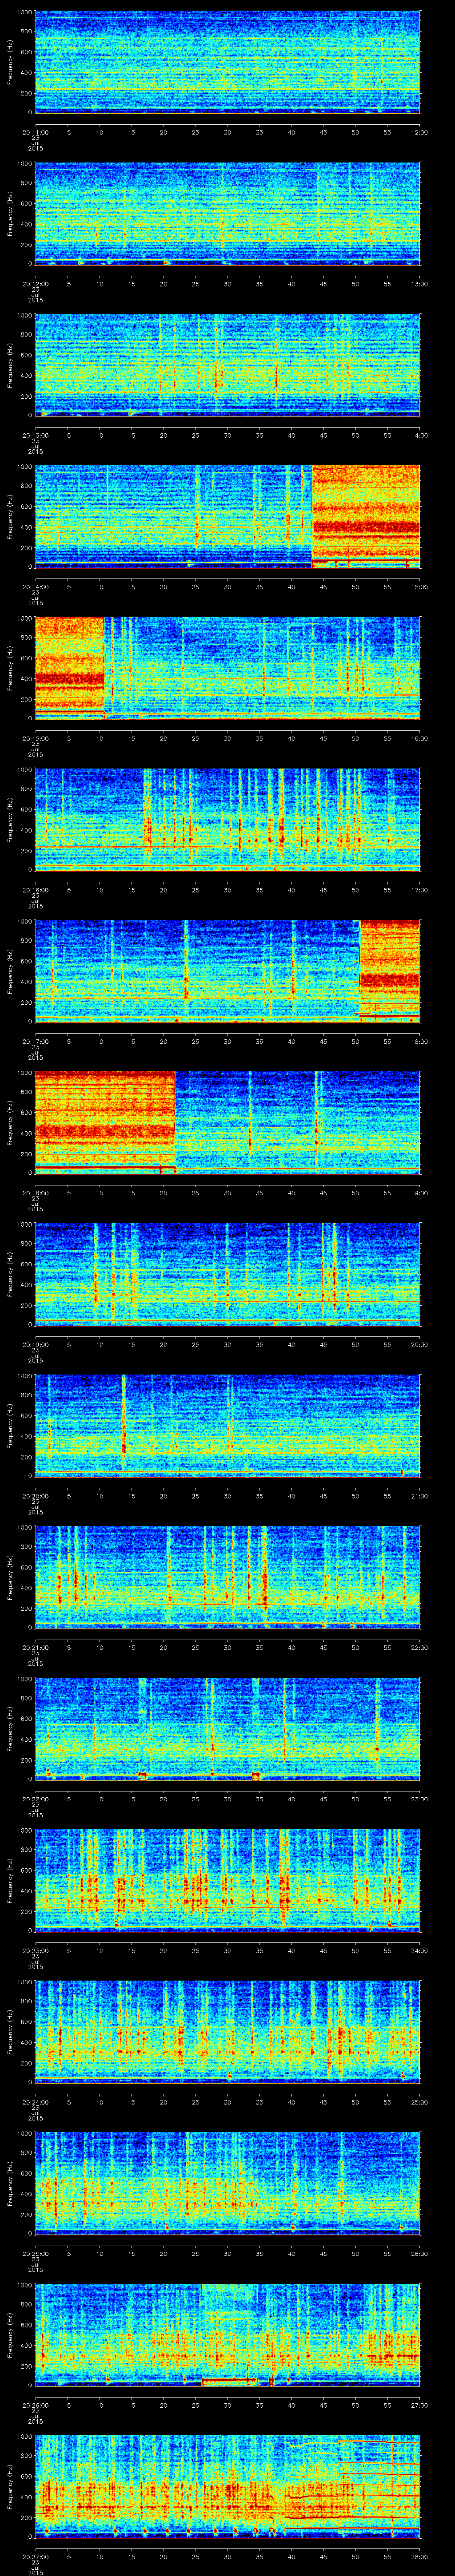Click the 16:00 end time label

pyautogui.click(x=420, y=738)
